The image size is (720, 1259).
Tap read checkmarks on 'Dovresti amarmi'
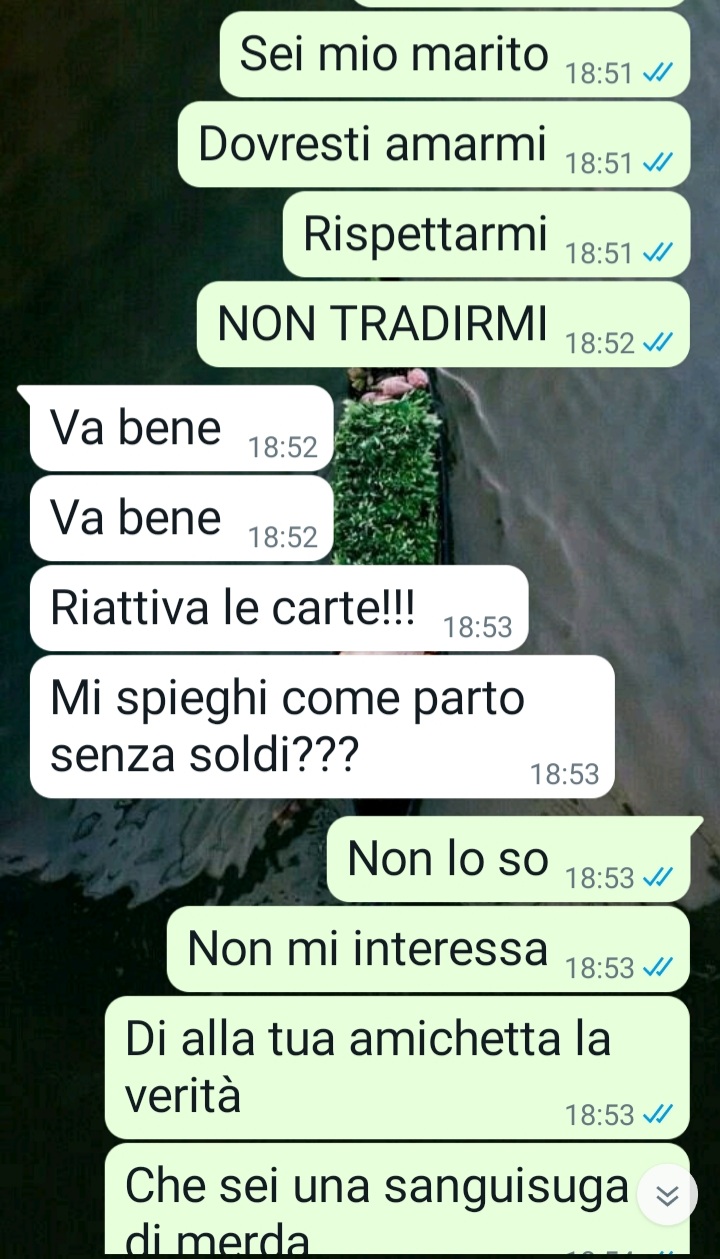[658, 164]
